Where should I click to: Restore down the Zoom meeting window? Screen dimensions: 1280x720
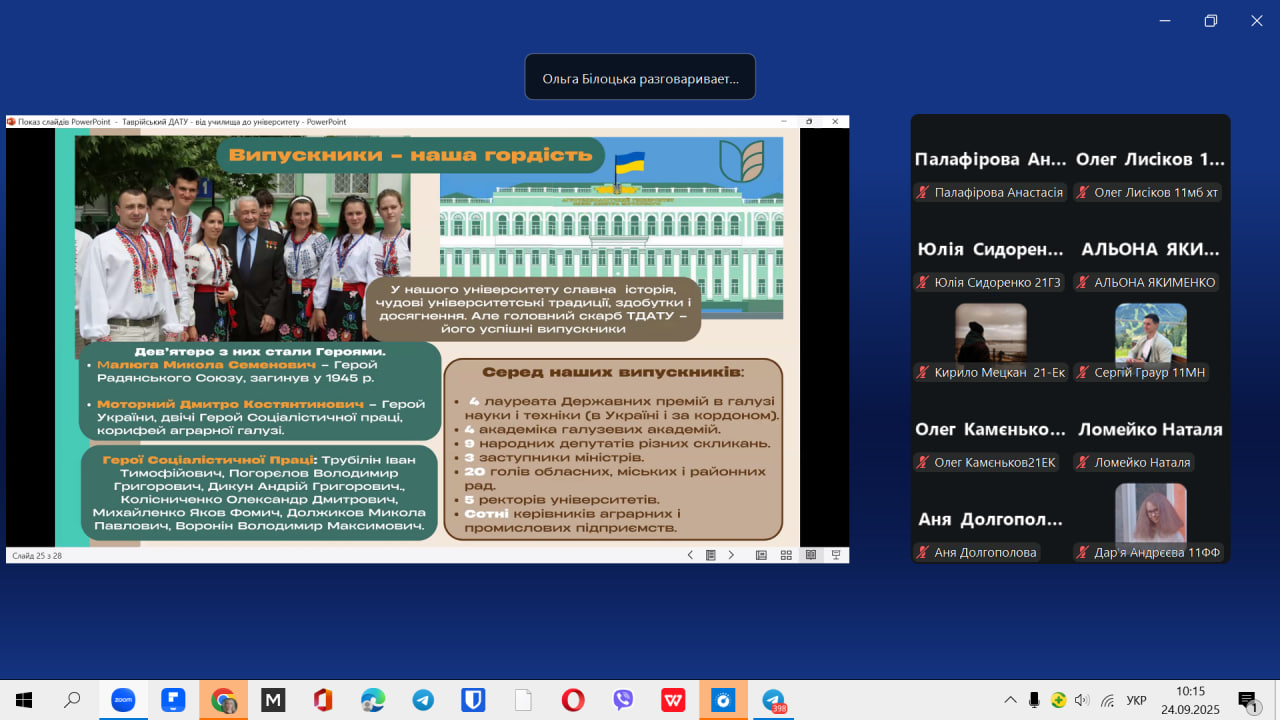(1210, 20)
